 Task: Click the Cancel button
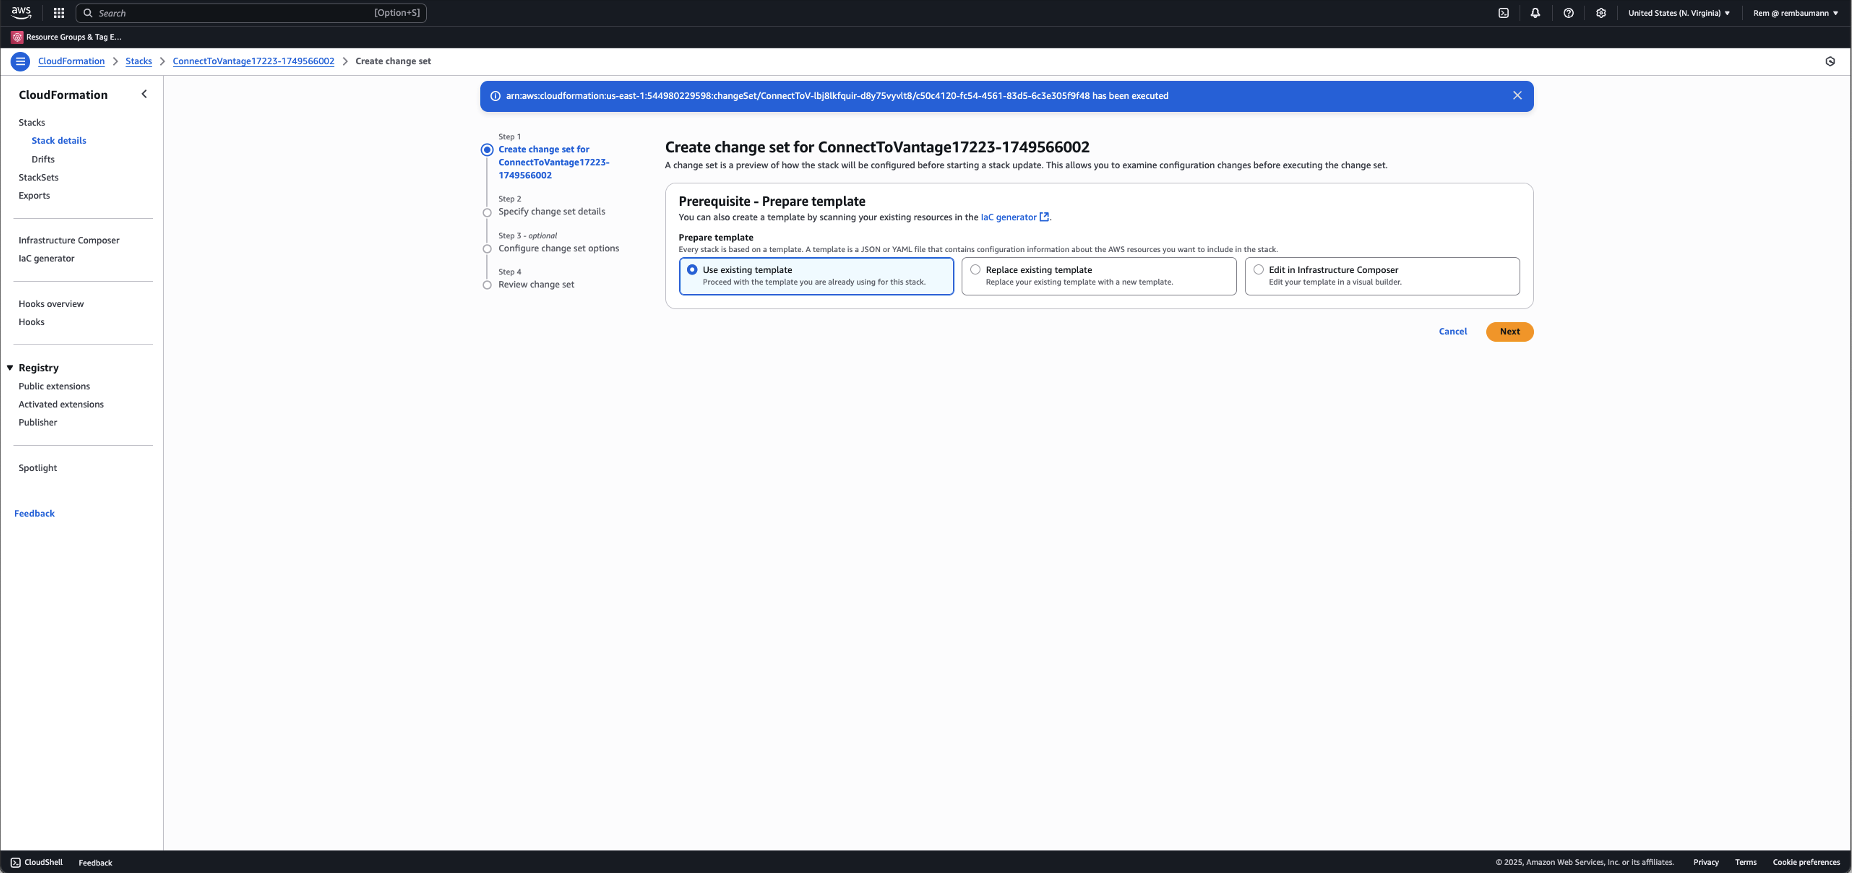pos(1453,332)
